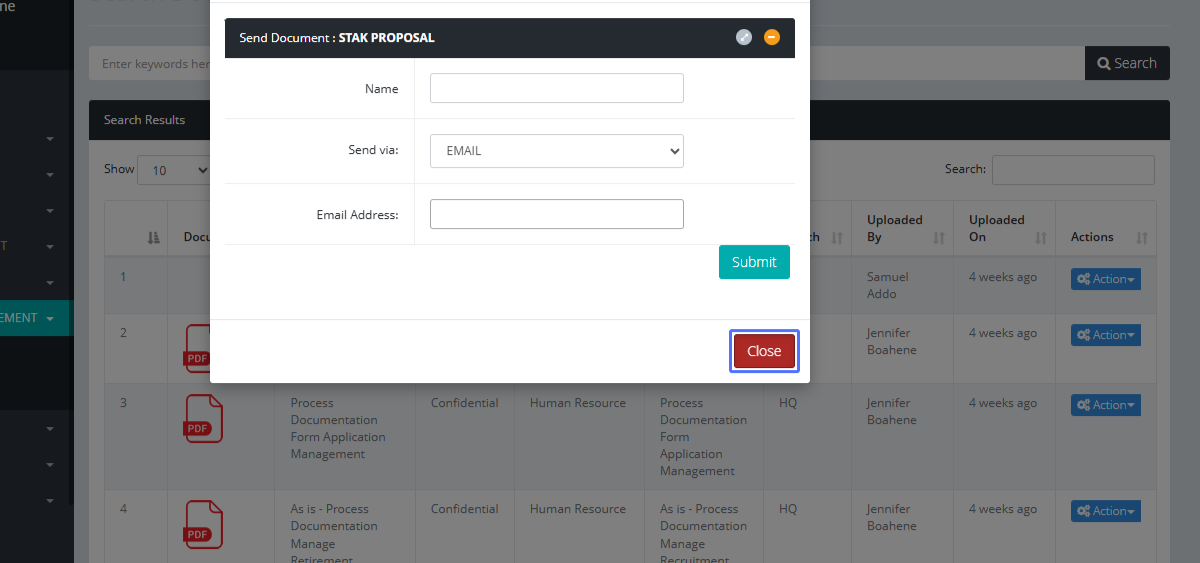Focus the Name input field
This screenshot has width=1200, height=563.
(x=556, y=88)
